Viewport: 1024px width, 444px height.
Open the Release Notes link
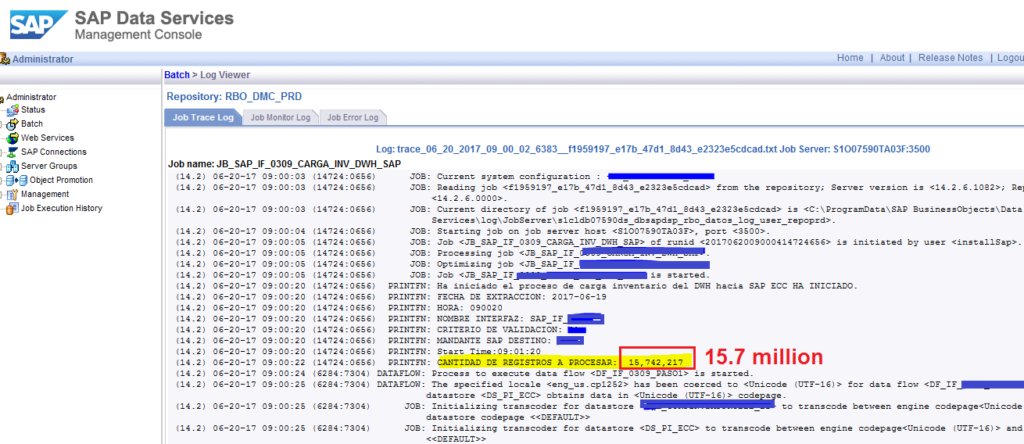[950, 58]
